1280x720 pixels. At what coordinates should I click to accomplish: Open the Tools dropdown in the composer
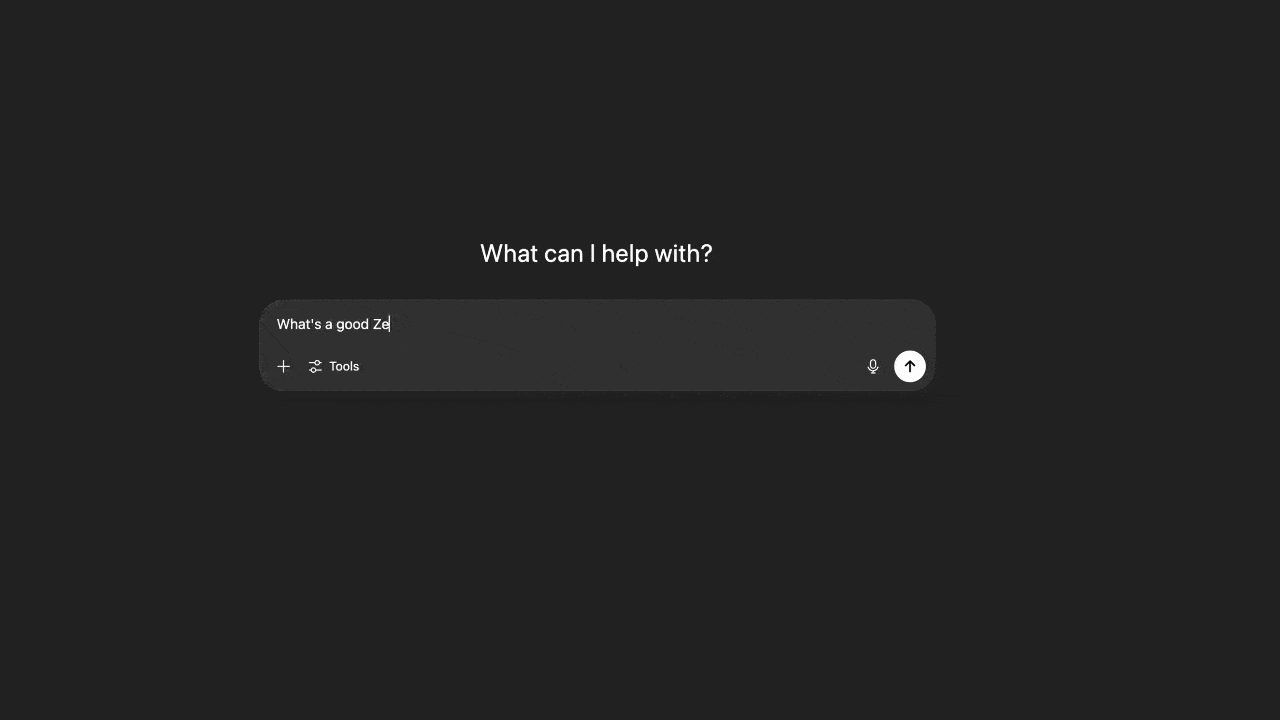[334, 367]
